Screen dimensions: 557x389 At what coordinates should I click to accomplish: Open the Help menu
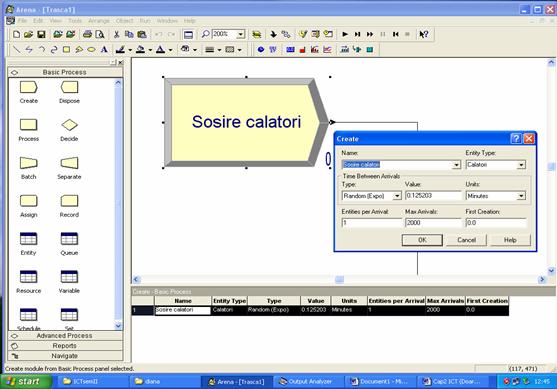[190, 21]
